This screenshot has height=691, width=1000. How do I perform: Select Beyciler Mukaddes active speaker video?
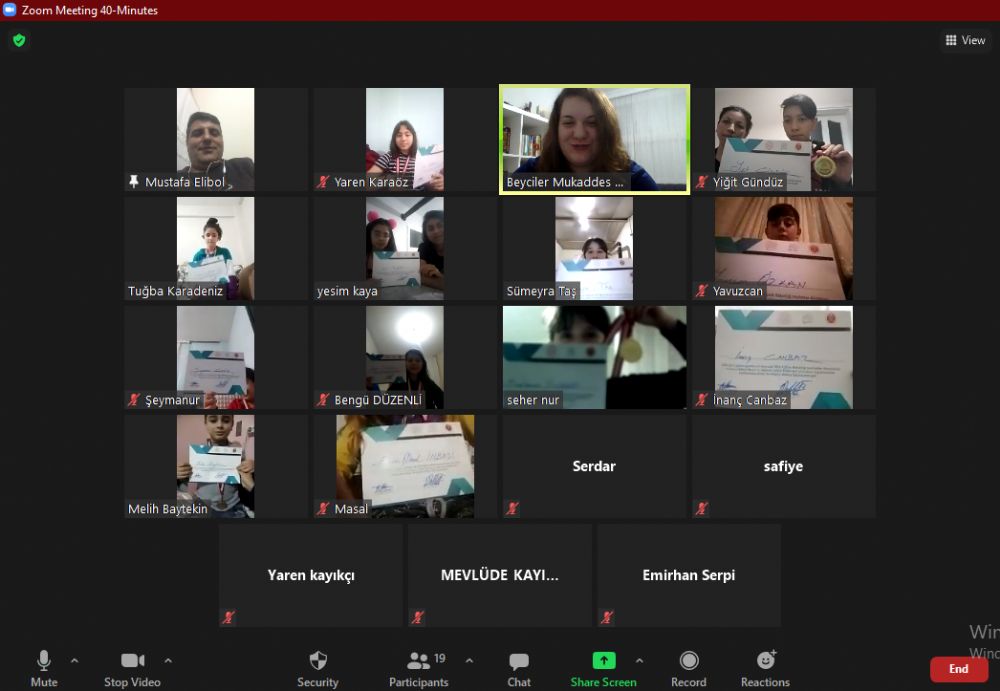tap(594, 139)
